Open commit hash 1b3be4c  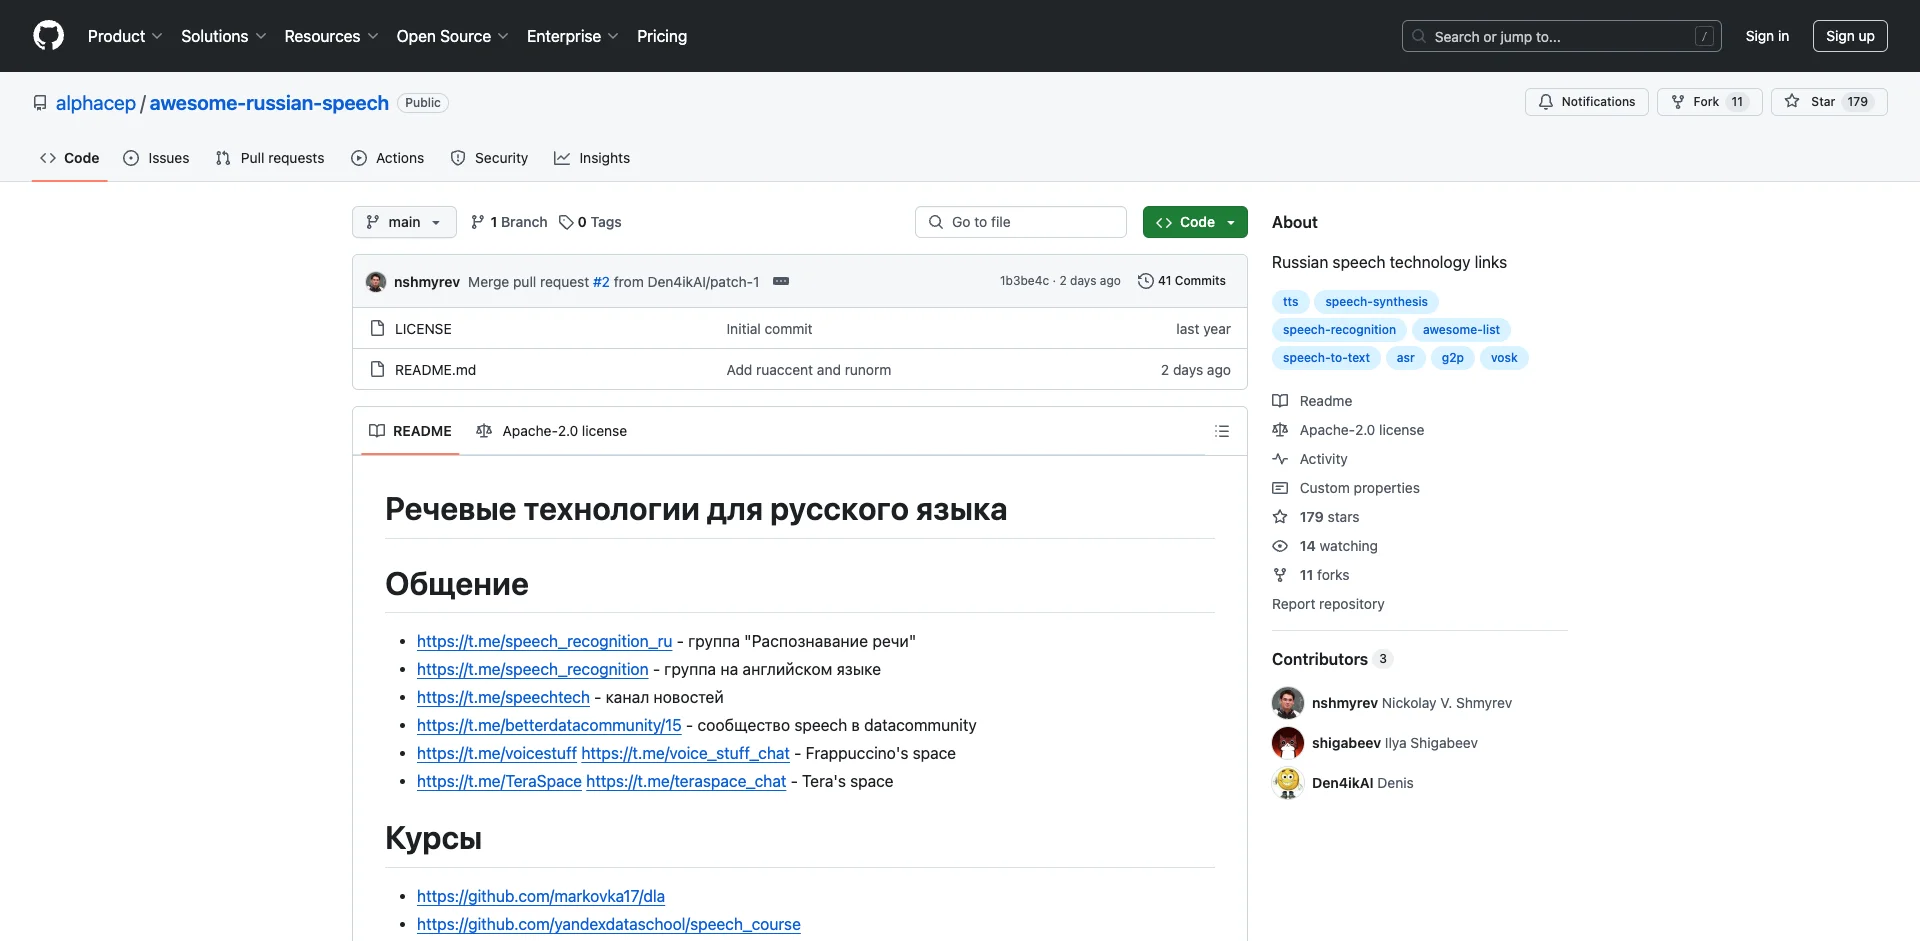click(1024, 281)
